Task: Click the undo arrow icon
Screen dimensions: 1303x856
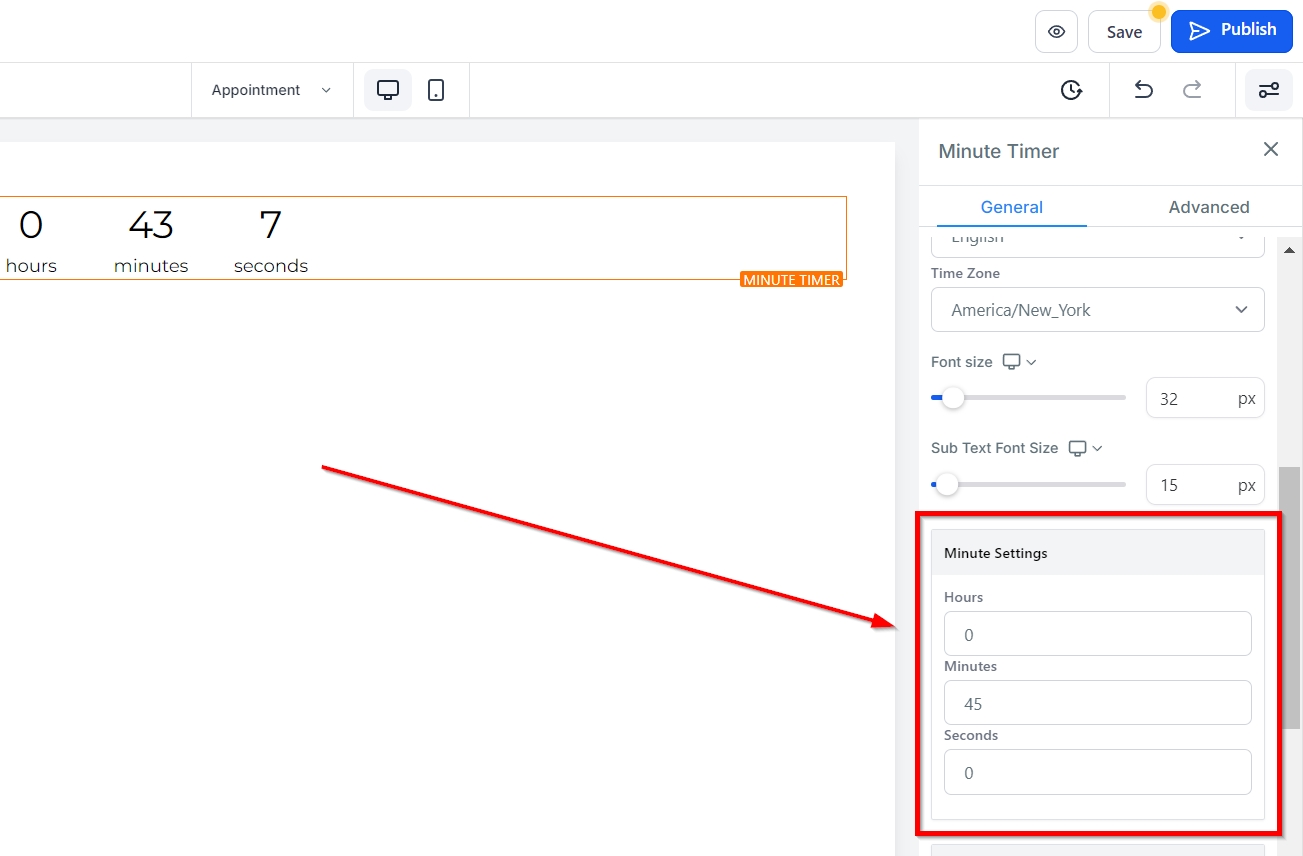Action: [x=1143, y=90]
